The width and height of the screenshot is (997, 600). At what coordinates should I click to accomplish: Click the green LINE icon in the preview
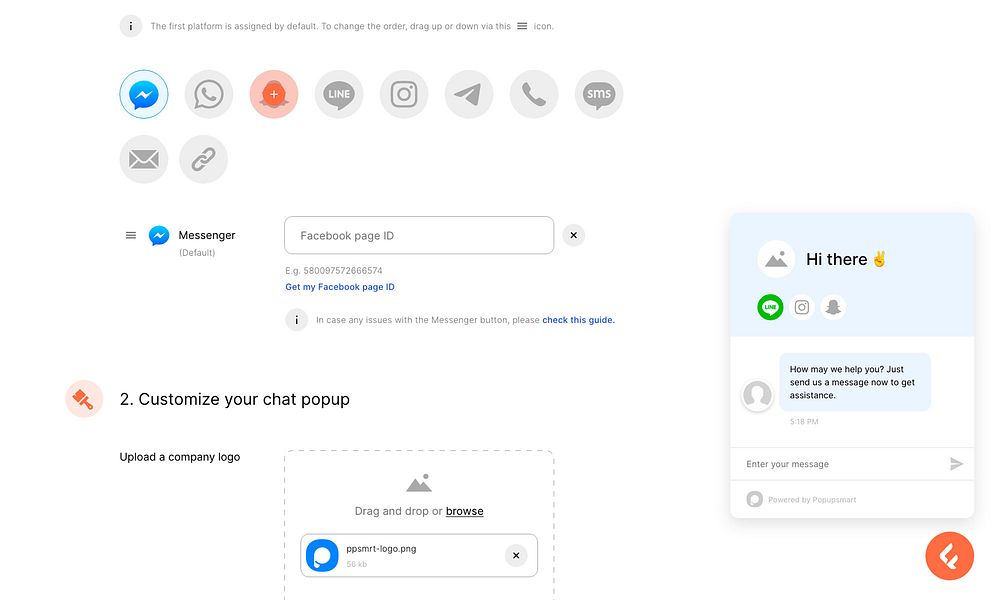(x=770, y=307)
